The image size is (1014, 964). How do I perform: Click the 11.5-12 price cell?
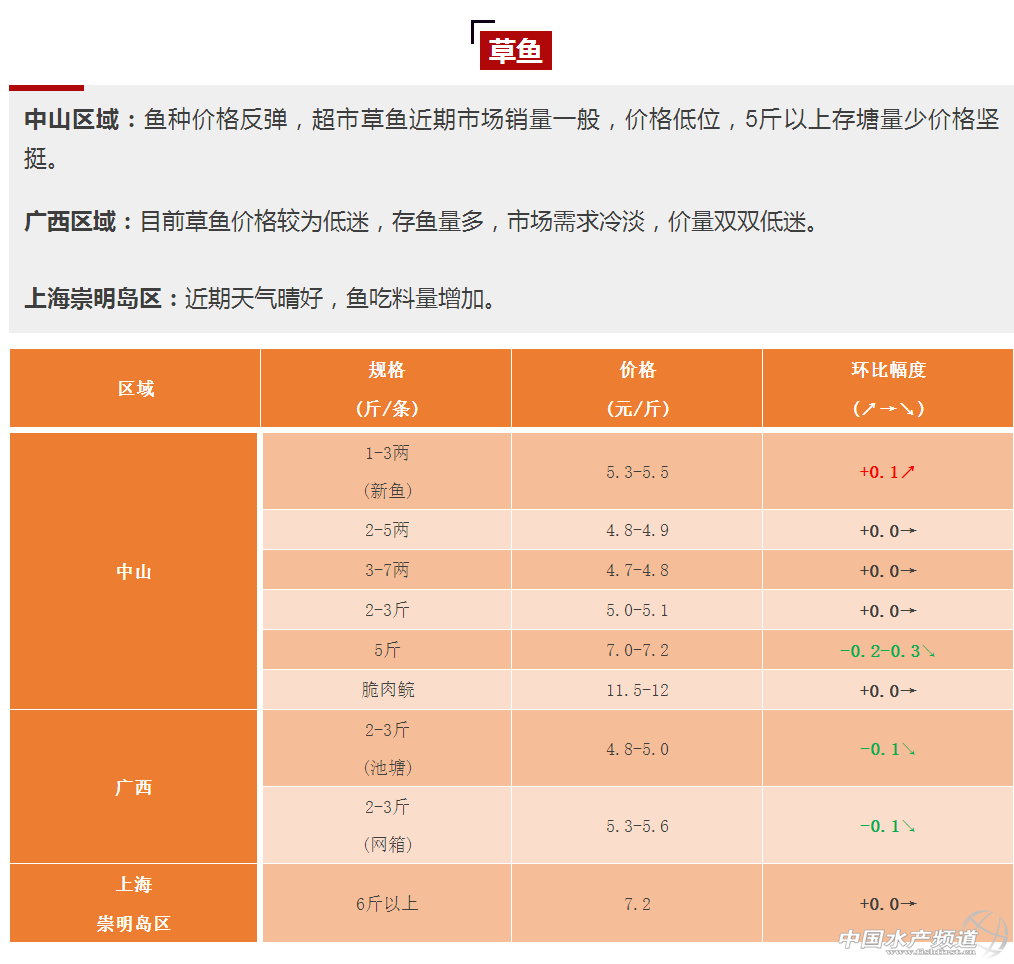click(637, 691)
